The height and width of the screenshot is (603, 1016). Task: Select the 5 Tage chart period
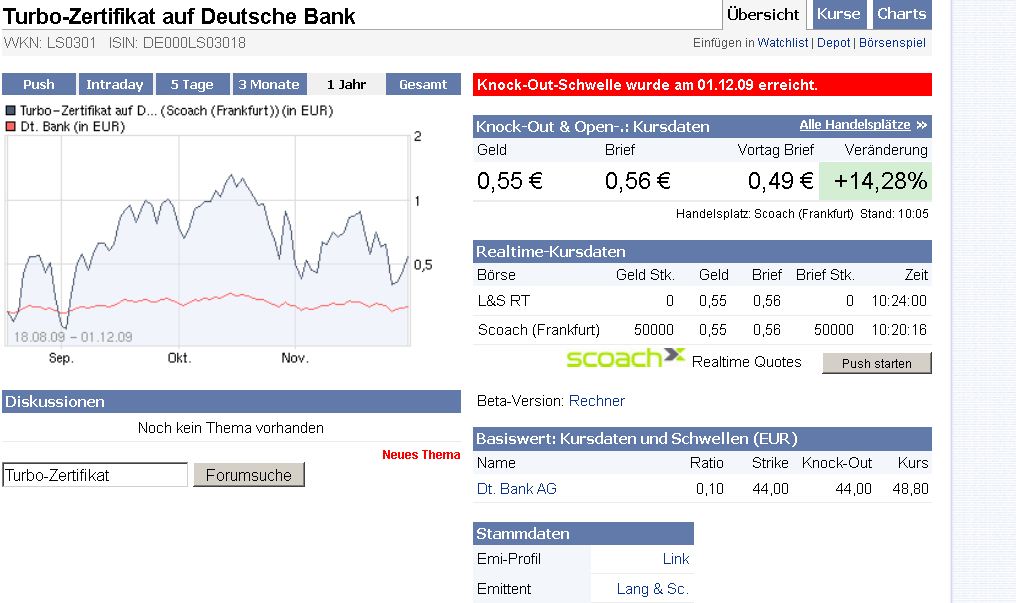click(192, 84)
